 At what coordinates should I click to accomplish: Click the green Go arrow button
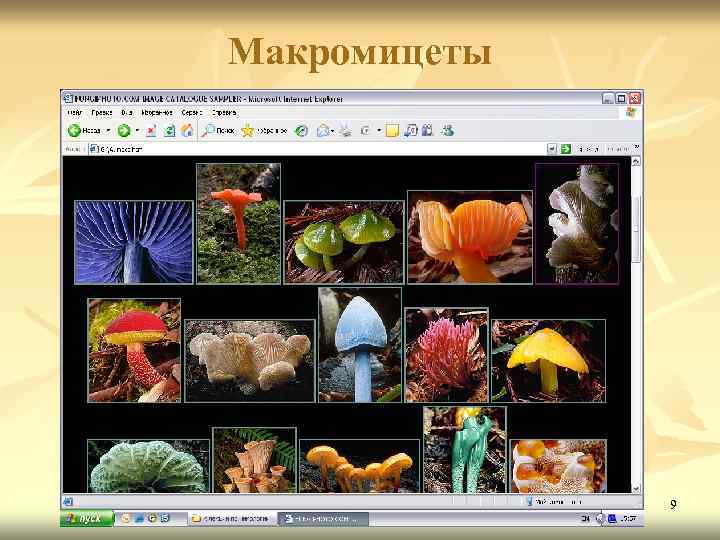(566, 149)
